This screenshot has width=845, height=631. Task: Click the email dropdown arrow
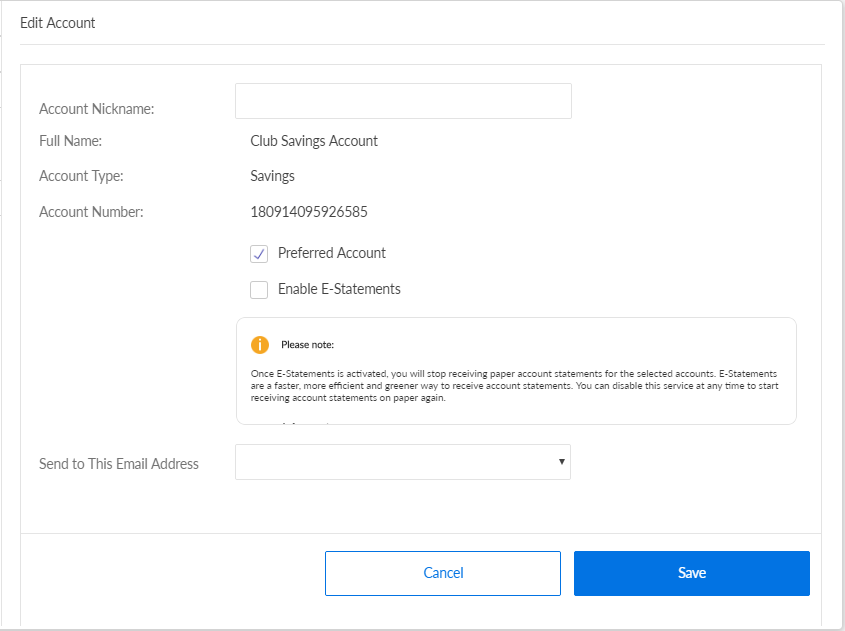coord(561,462)
